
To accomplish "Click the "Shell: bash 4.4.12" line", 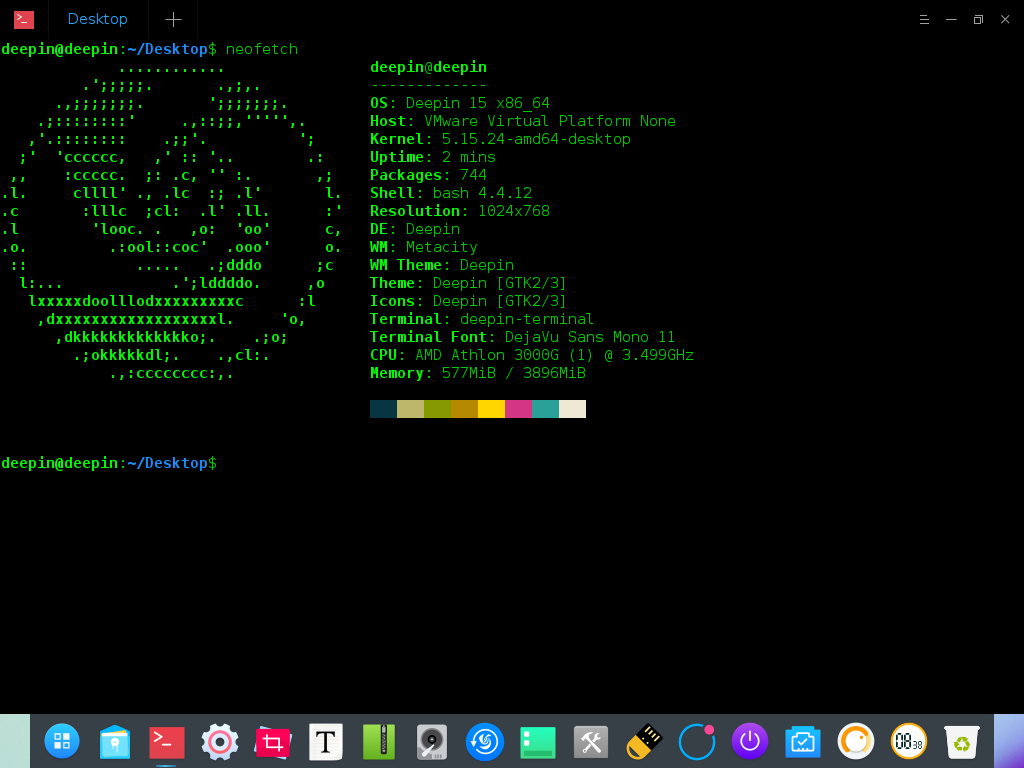I will point(451,193).
